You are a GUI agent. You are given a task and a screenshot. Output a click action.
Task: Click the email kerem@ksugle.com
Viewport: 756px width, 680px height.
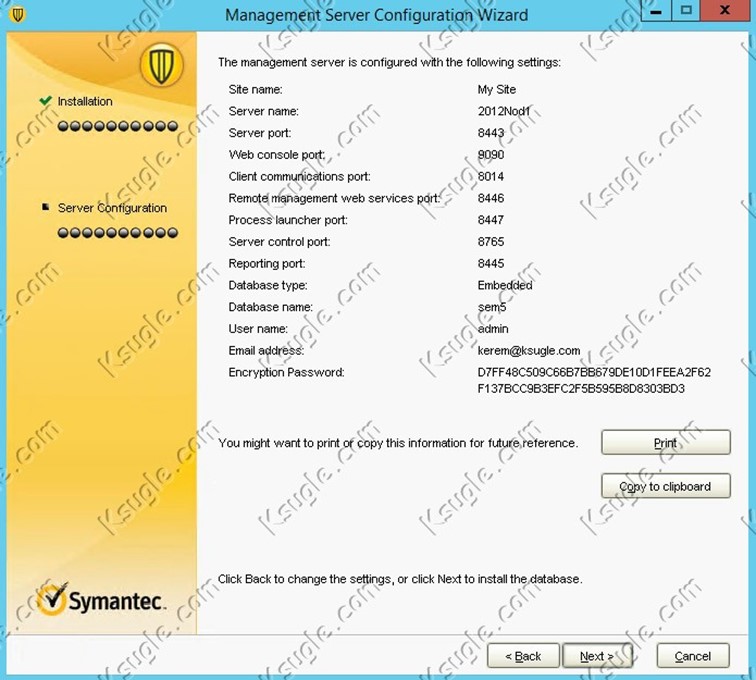(x=529, y=351)
